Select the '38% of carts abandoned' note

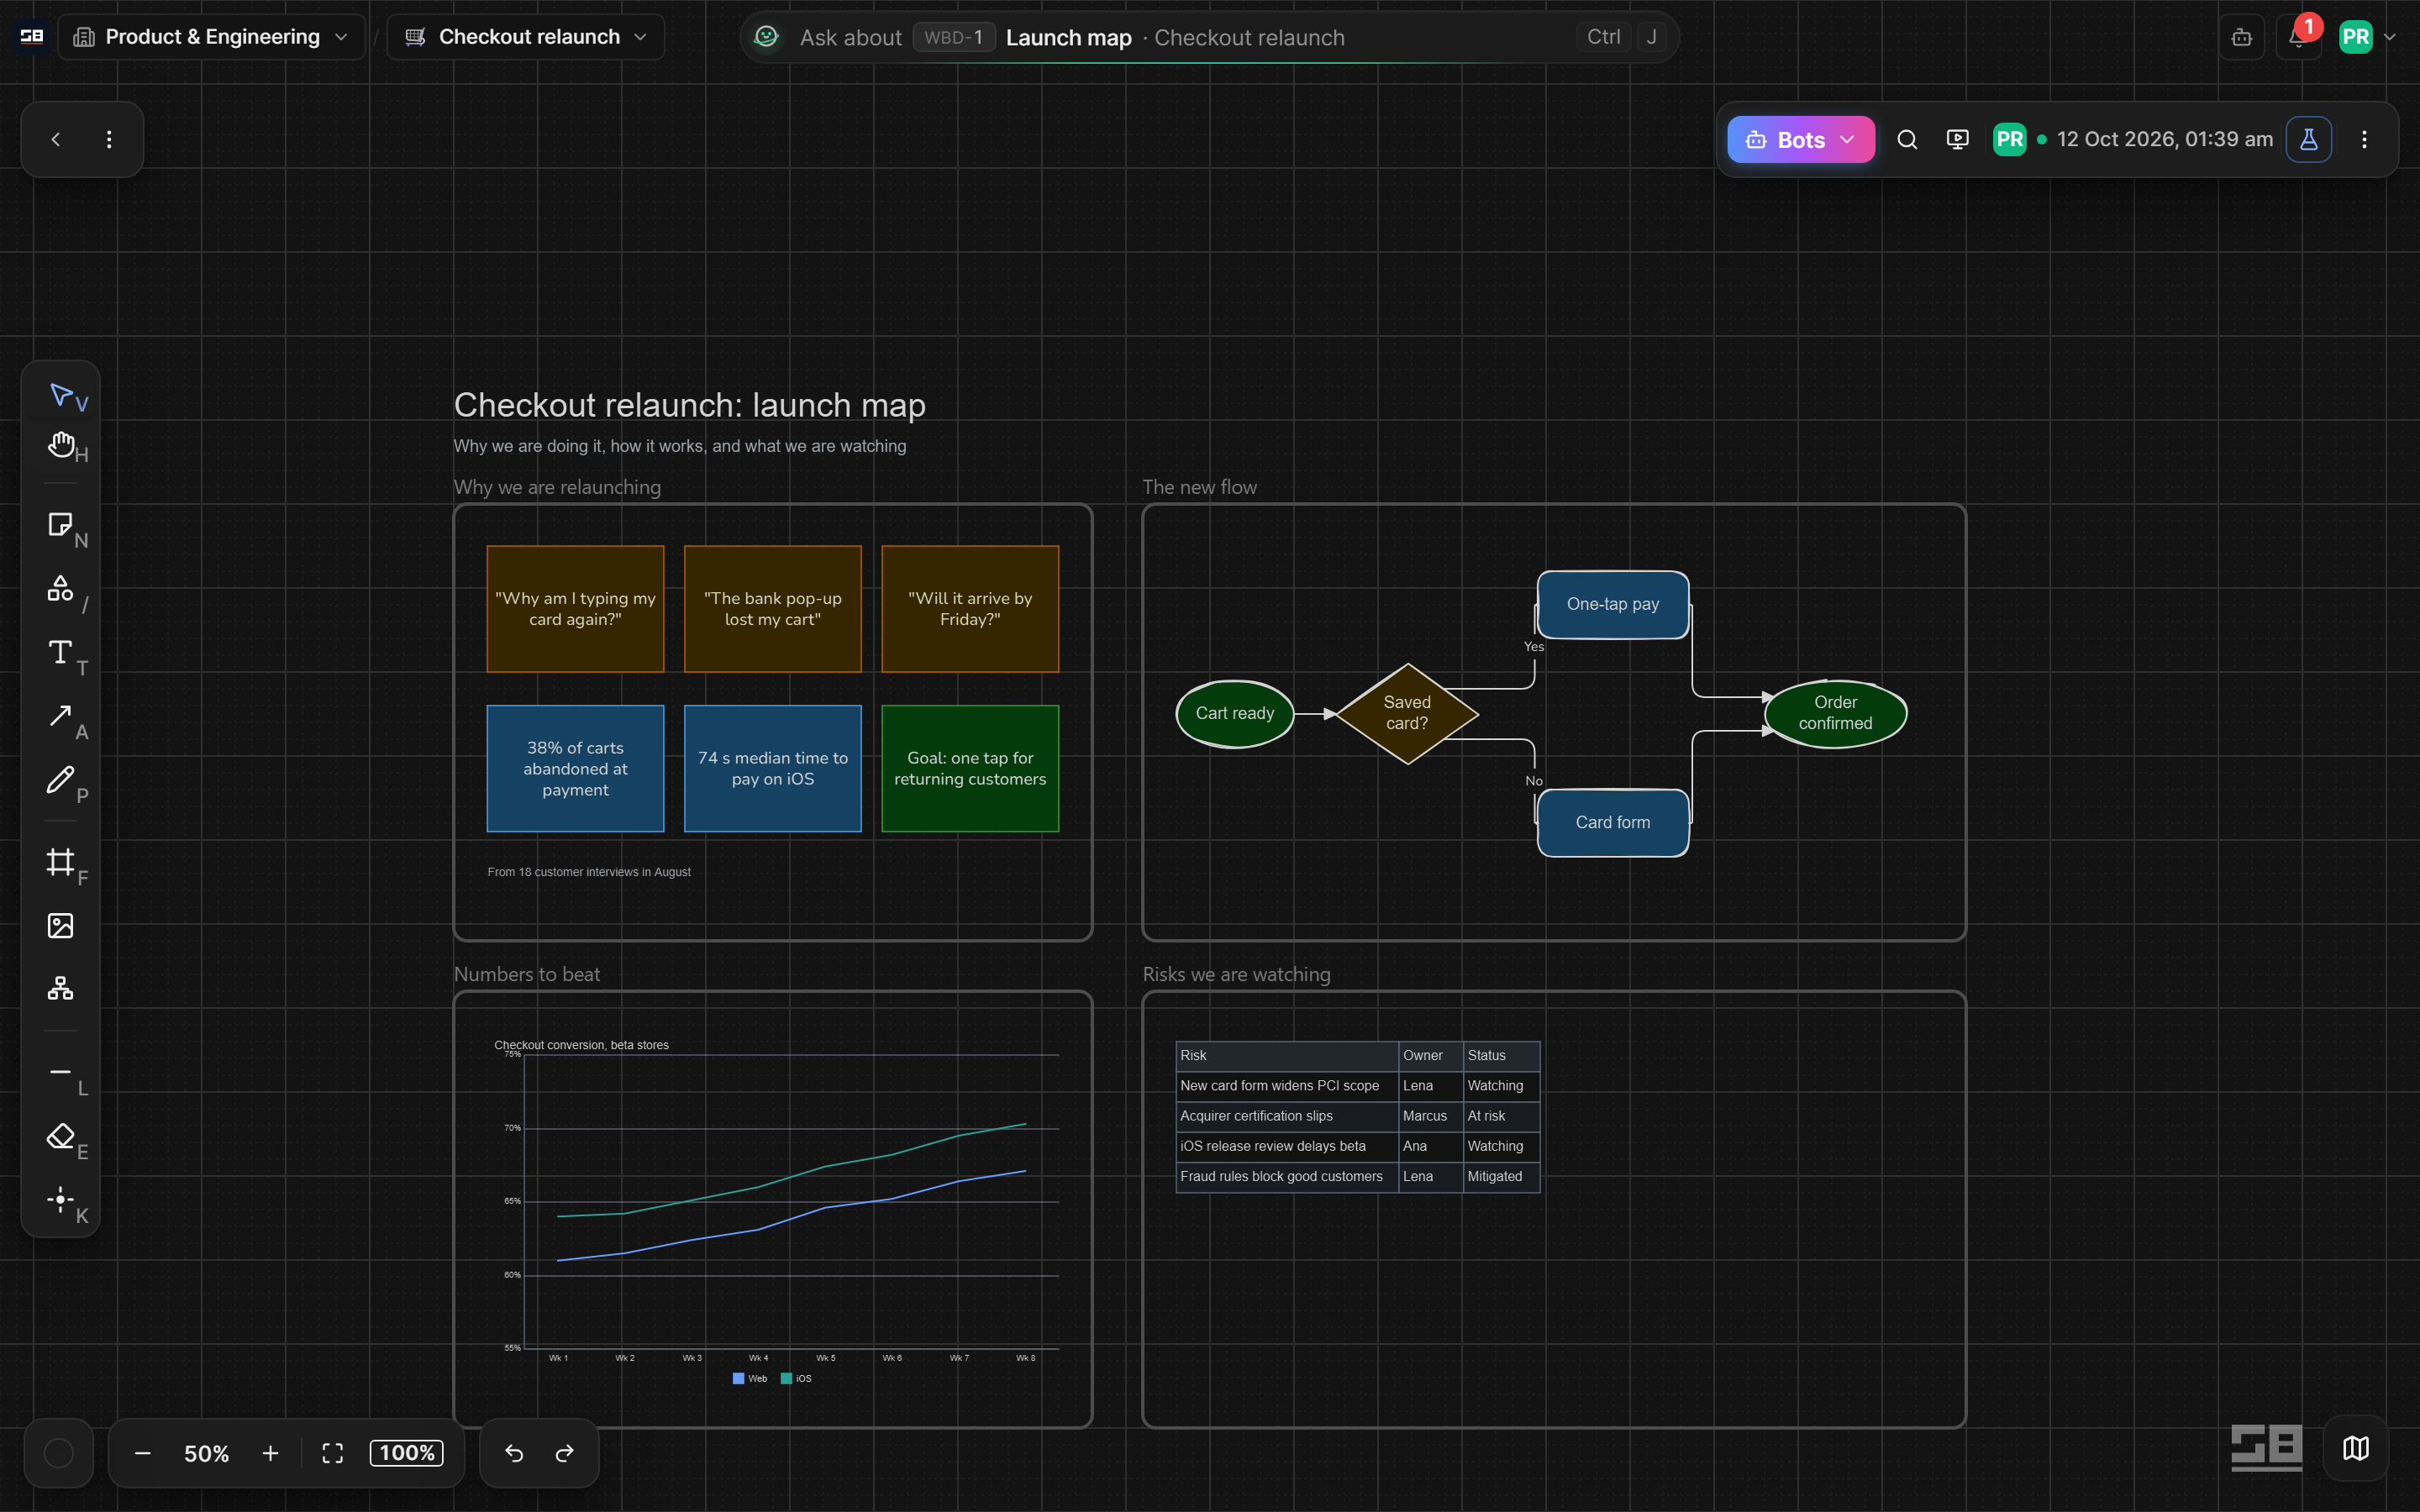click(x=575, y=769)
